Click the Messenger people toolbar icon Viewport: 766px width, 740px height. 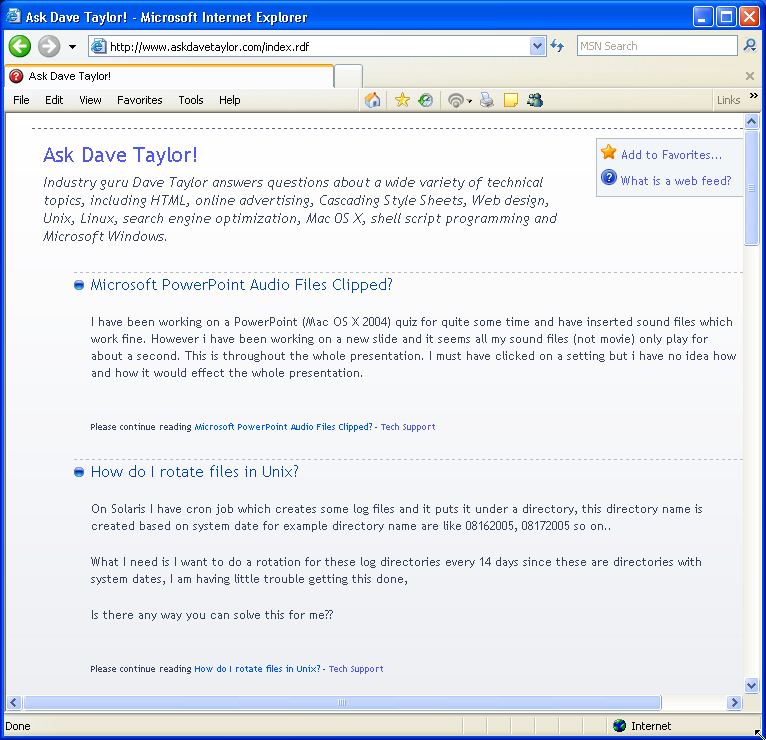coord(535,100)
